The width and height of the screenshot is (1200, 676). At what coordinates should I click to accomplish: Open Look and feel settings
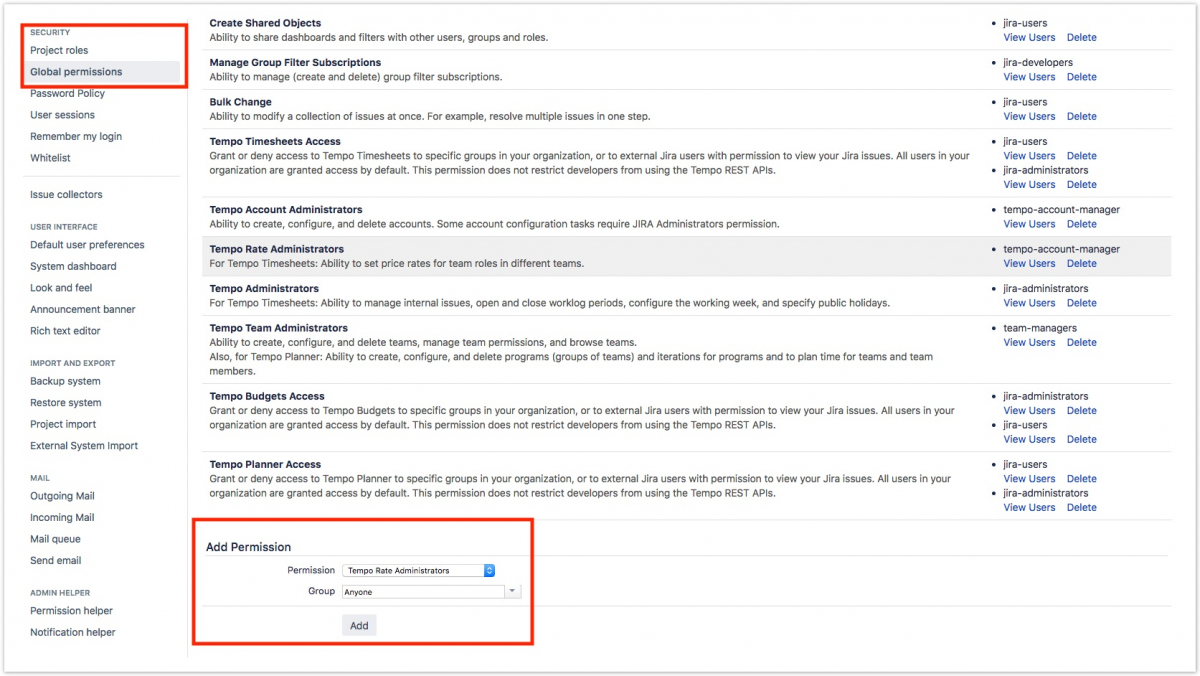click(x=61, y=288)
